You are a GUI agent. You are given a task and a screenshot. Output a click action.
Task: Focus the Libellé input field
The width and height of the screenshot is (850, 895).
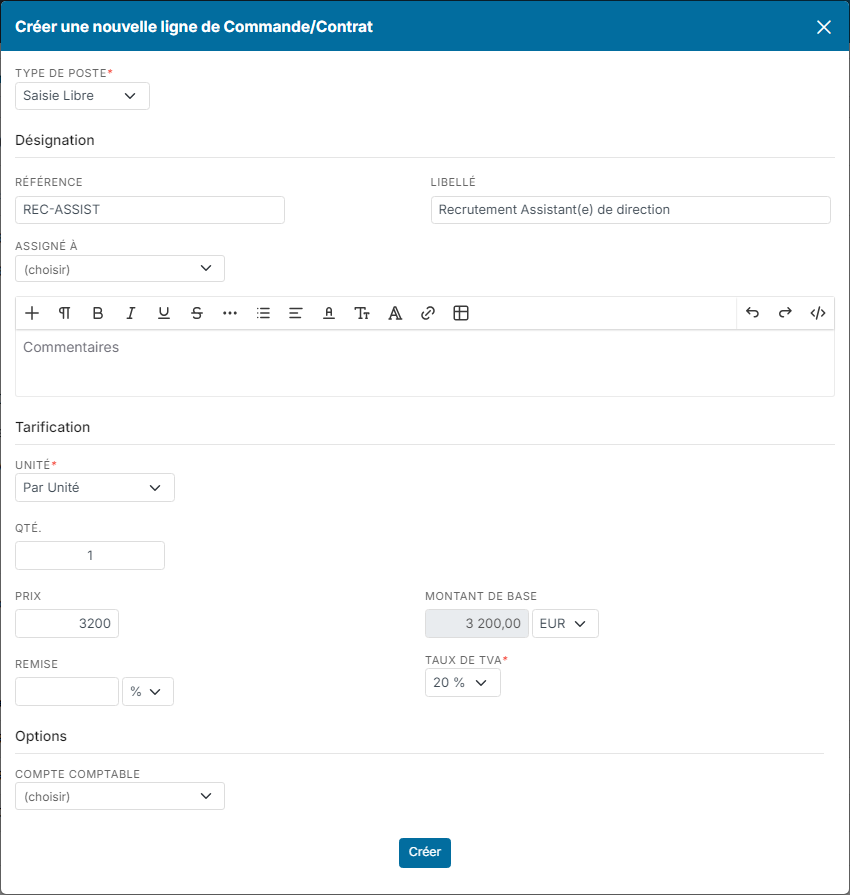pos(630,210)
